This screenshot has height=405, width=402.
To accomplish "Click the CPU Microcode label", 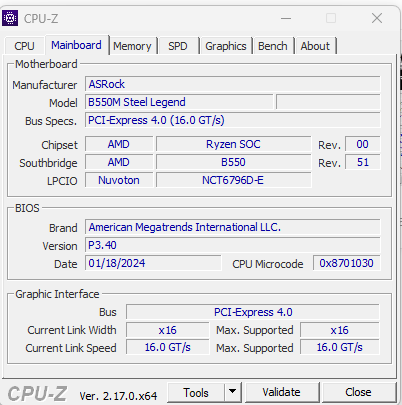I will [268, 264].
